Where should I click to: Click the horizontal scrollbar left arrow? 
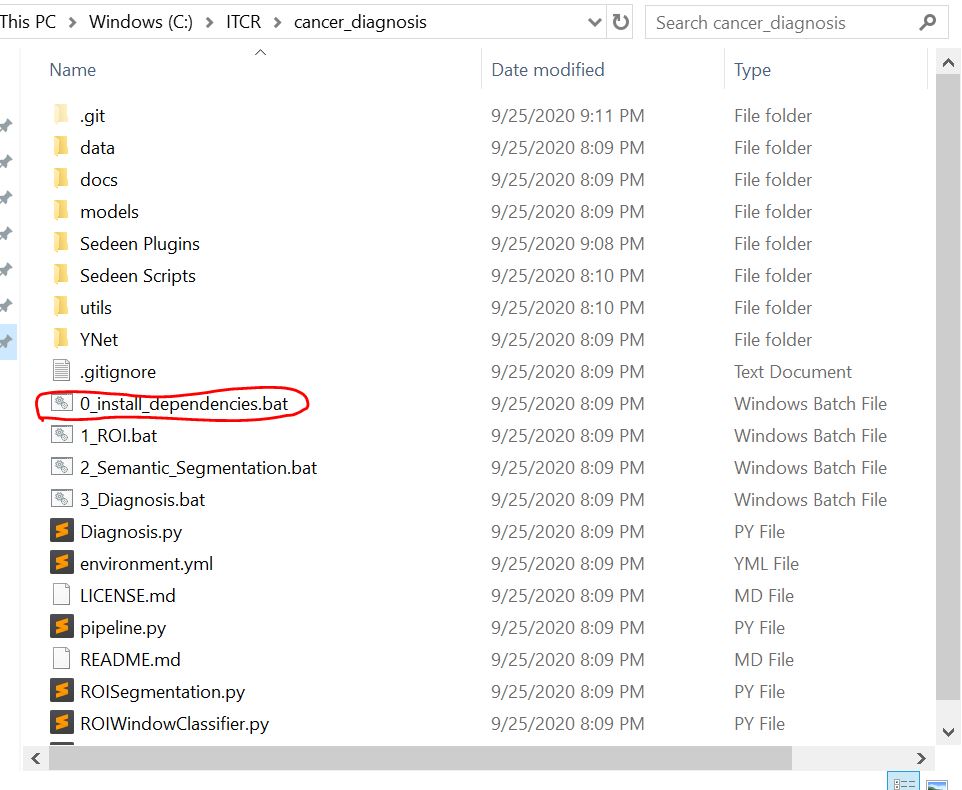[x=36, y=758]
